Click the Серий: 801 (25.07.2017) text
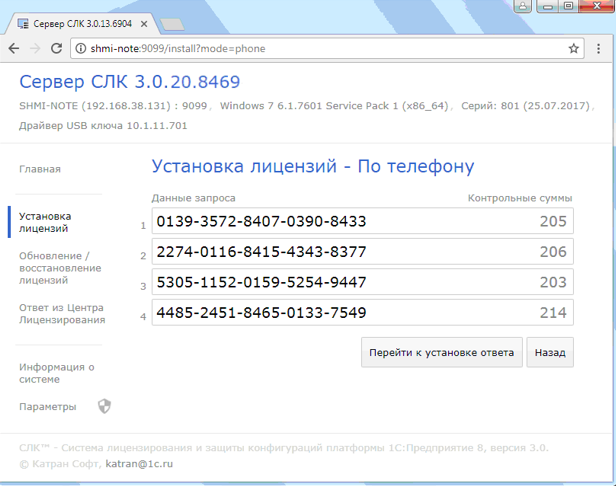The image size is (616, 486). [x=526, y=106]
